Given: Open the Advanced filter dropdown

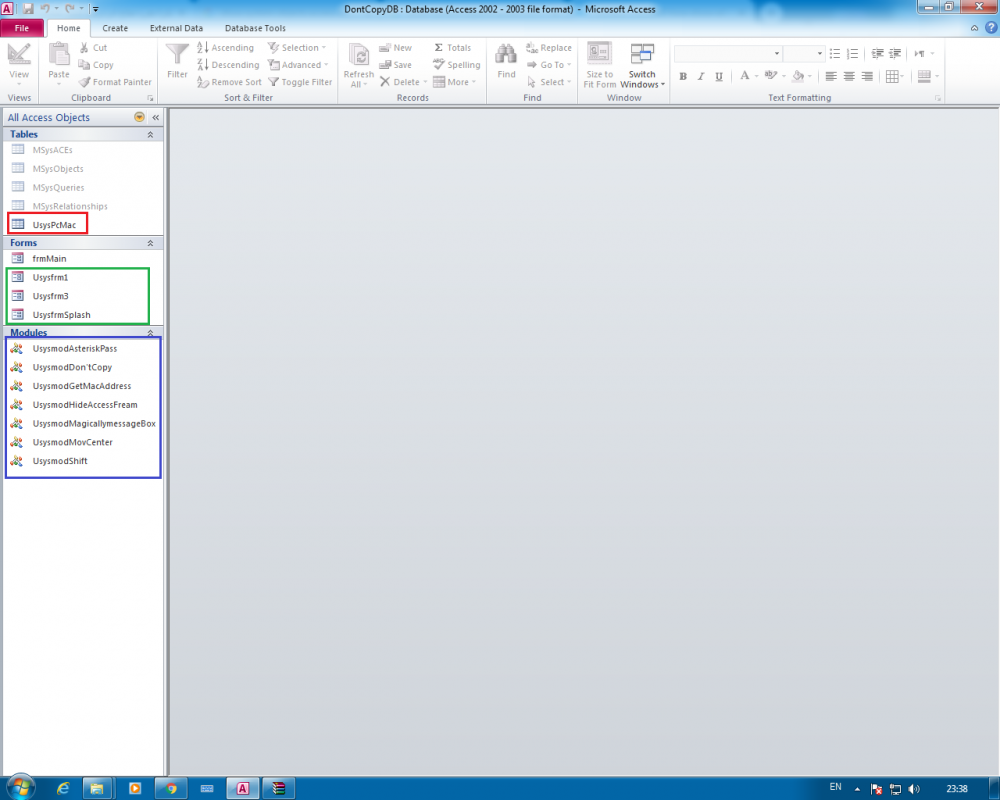Looking at the screenshot, I should [298, 65].
